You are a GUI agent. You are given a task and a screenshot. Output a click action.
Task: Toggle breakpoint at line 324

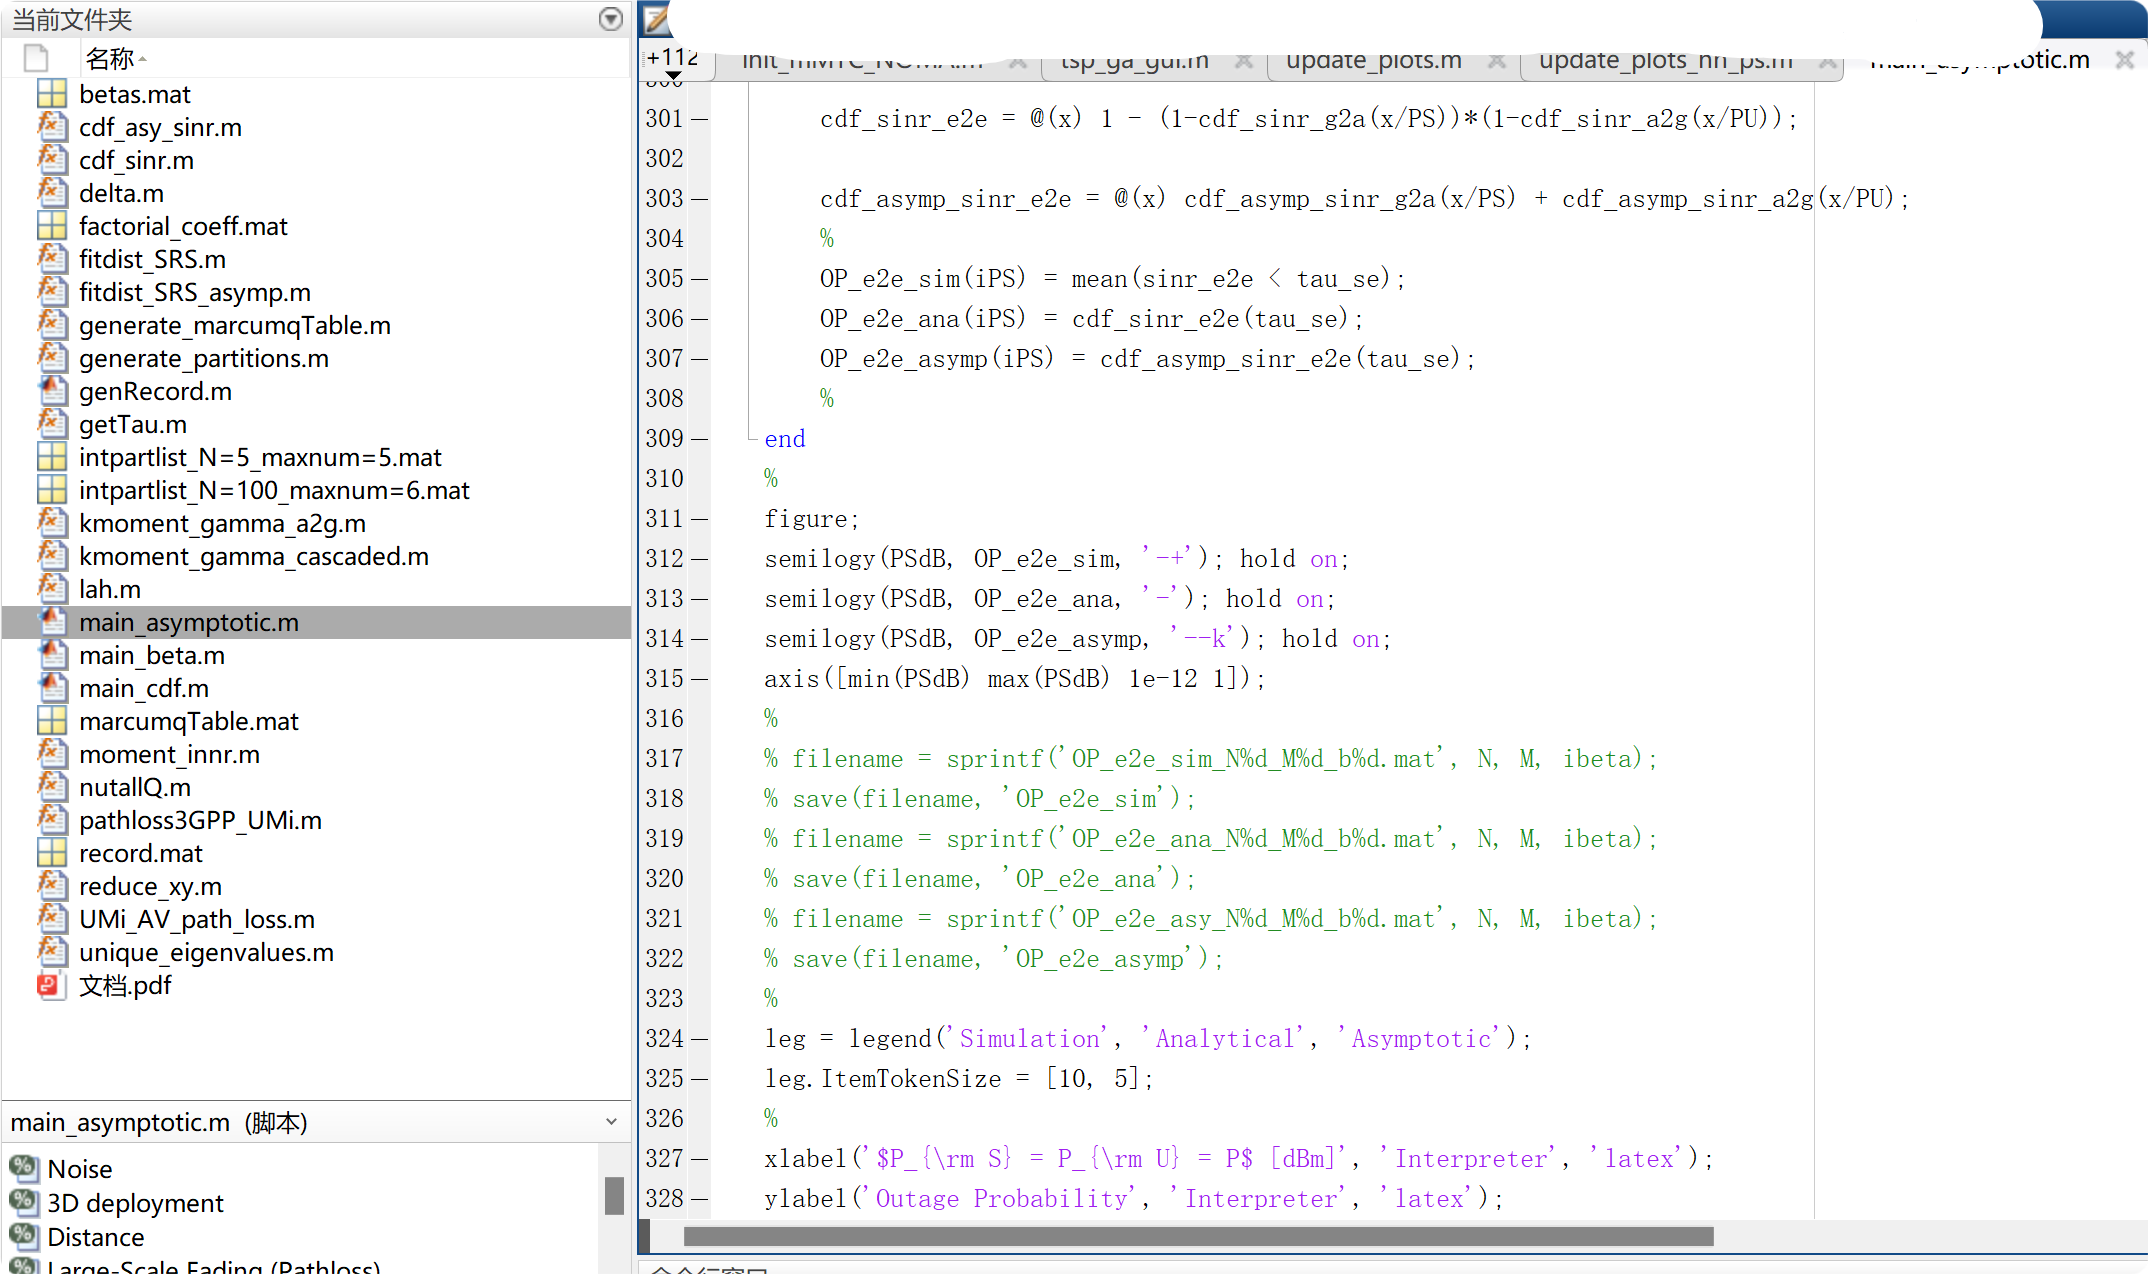[699, 1039]
